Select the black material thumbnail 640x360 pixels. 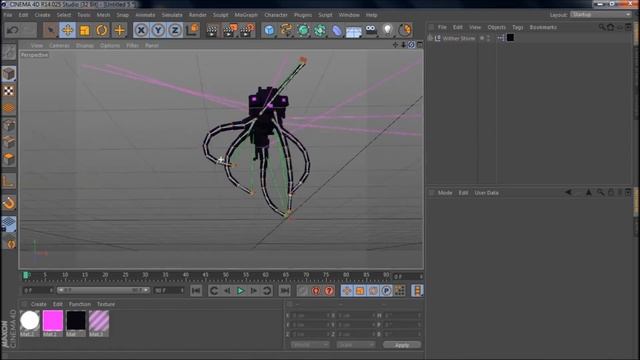(x=76, y=320)
